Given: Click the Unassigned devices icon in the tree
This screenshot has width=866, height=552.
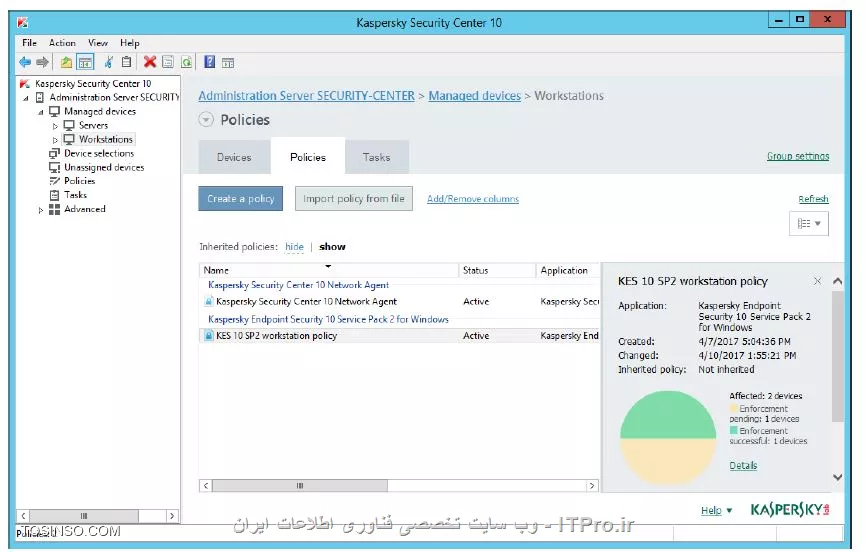Looking at the screenshot, I should (x=54, y=167).
